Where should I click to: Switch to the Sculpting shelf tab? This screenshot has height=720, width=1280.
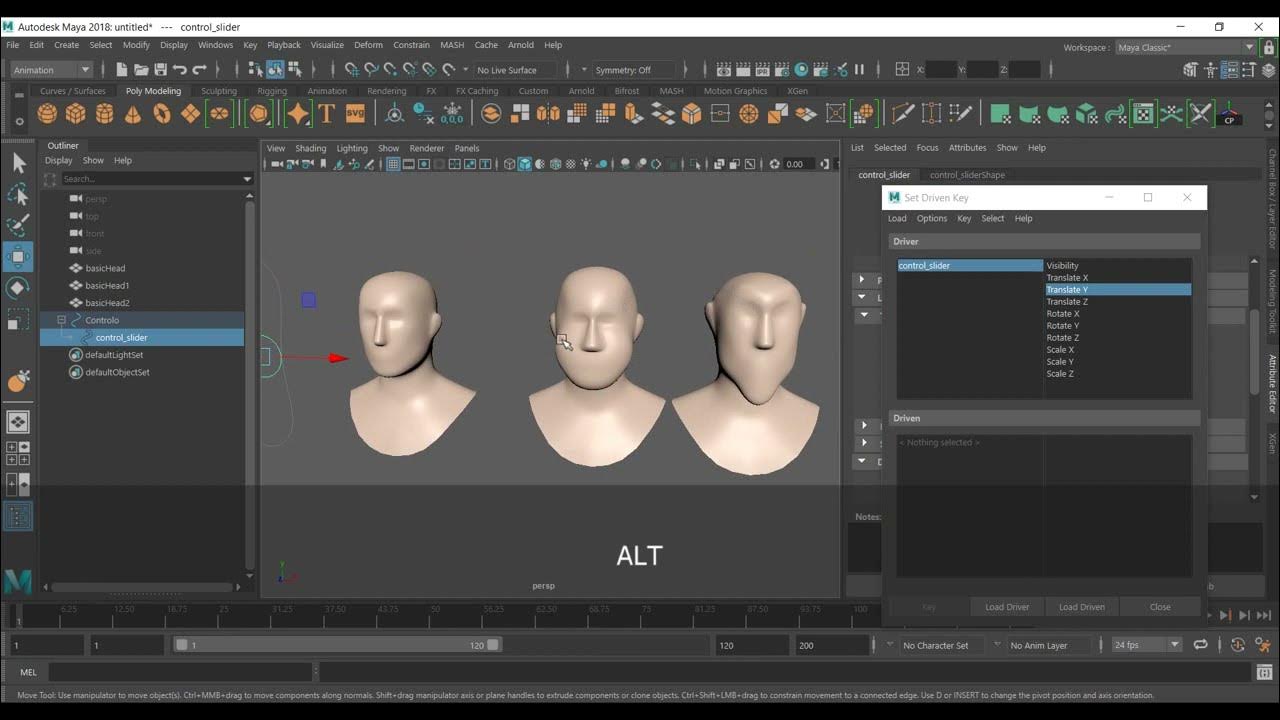pyautogui.click(x=219, y=91)
